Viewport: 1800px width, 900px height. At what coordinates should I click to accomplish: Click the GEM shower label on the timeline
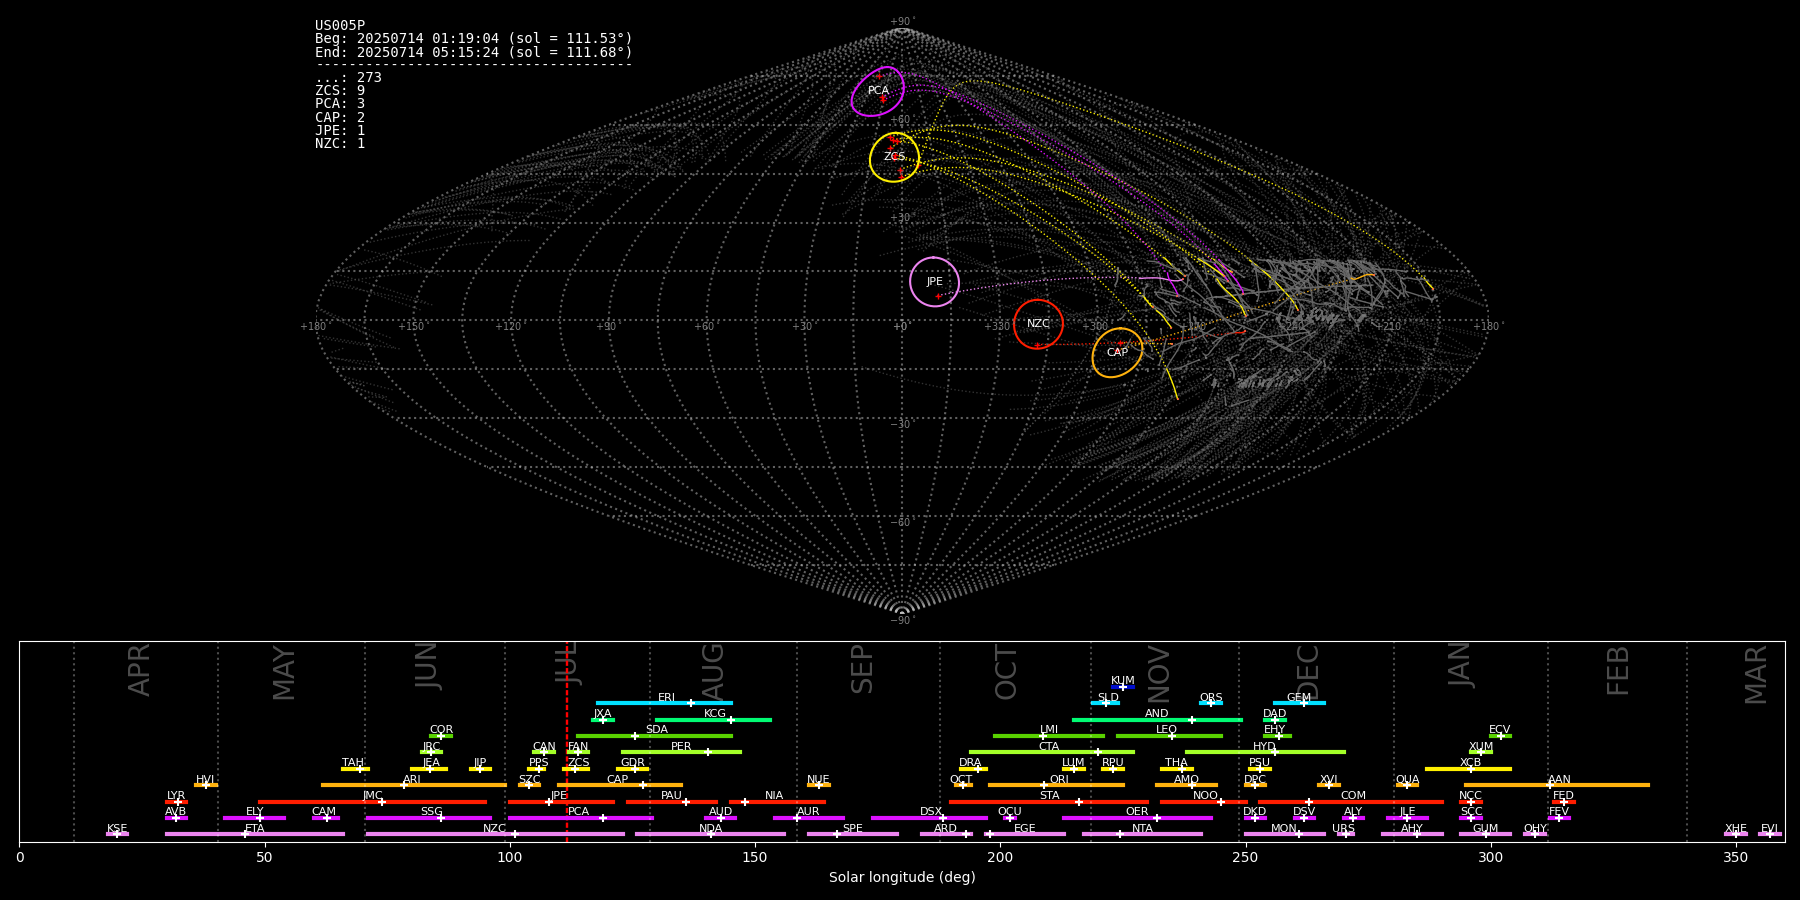1299,698
